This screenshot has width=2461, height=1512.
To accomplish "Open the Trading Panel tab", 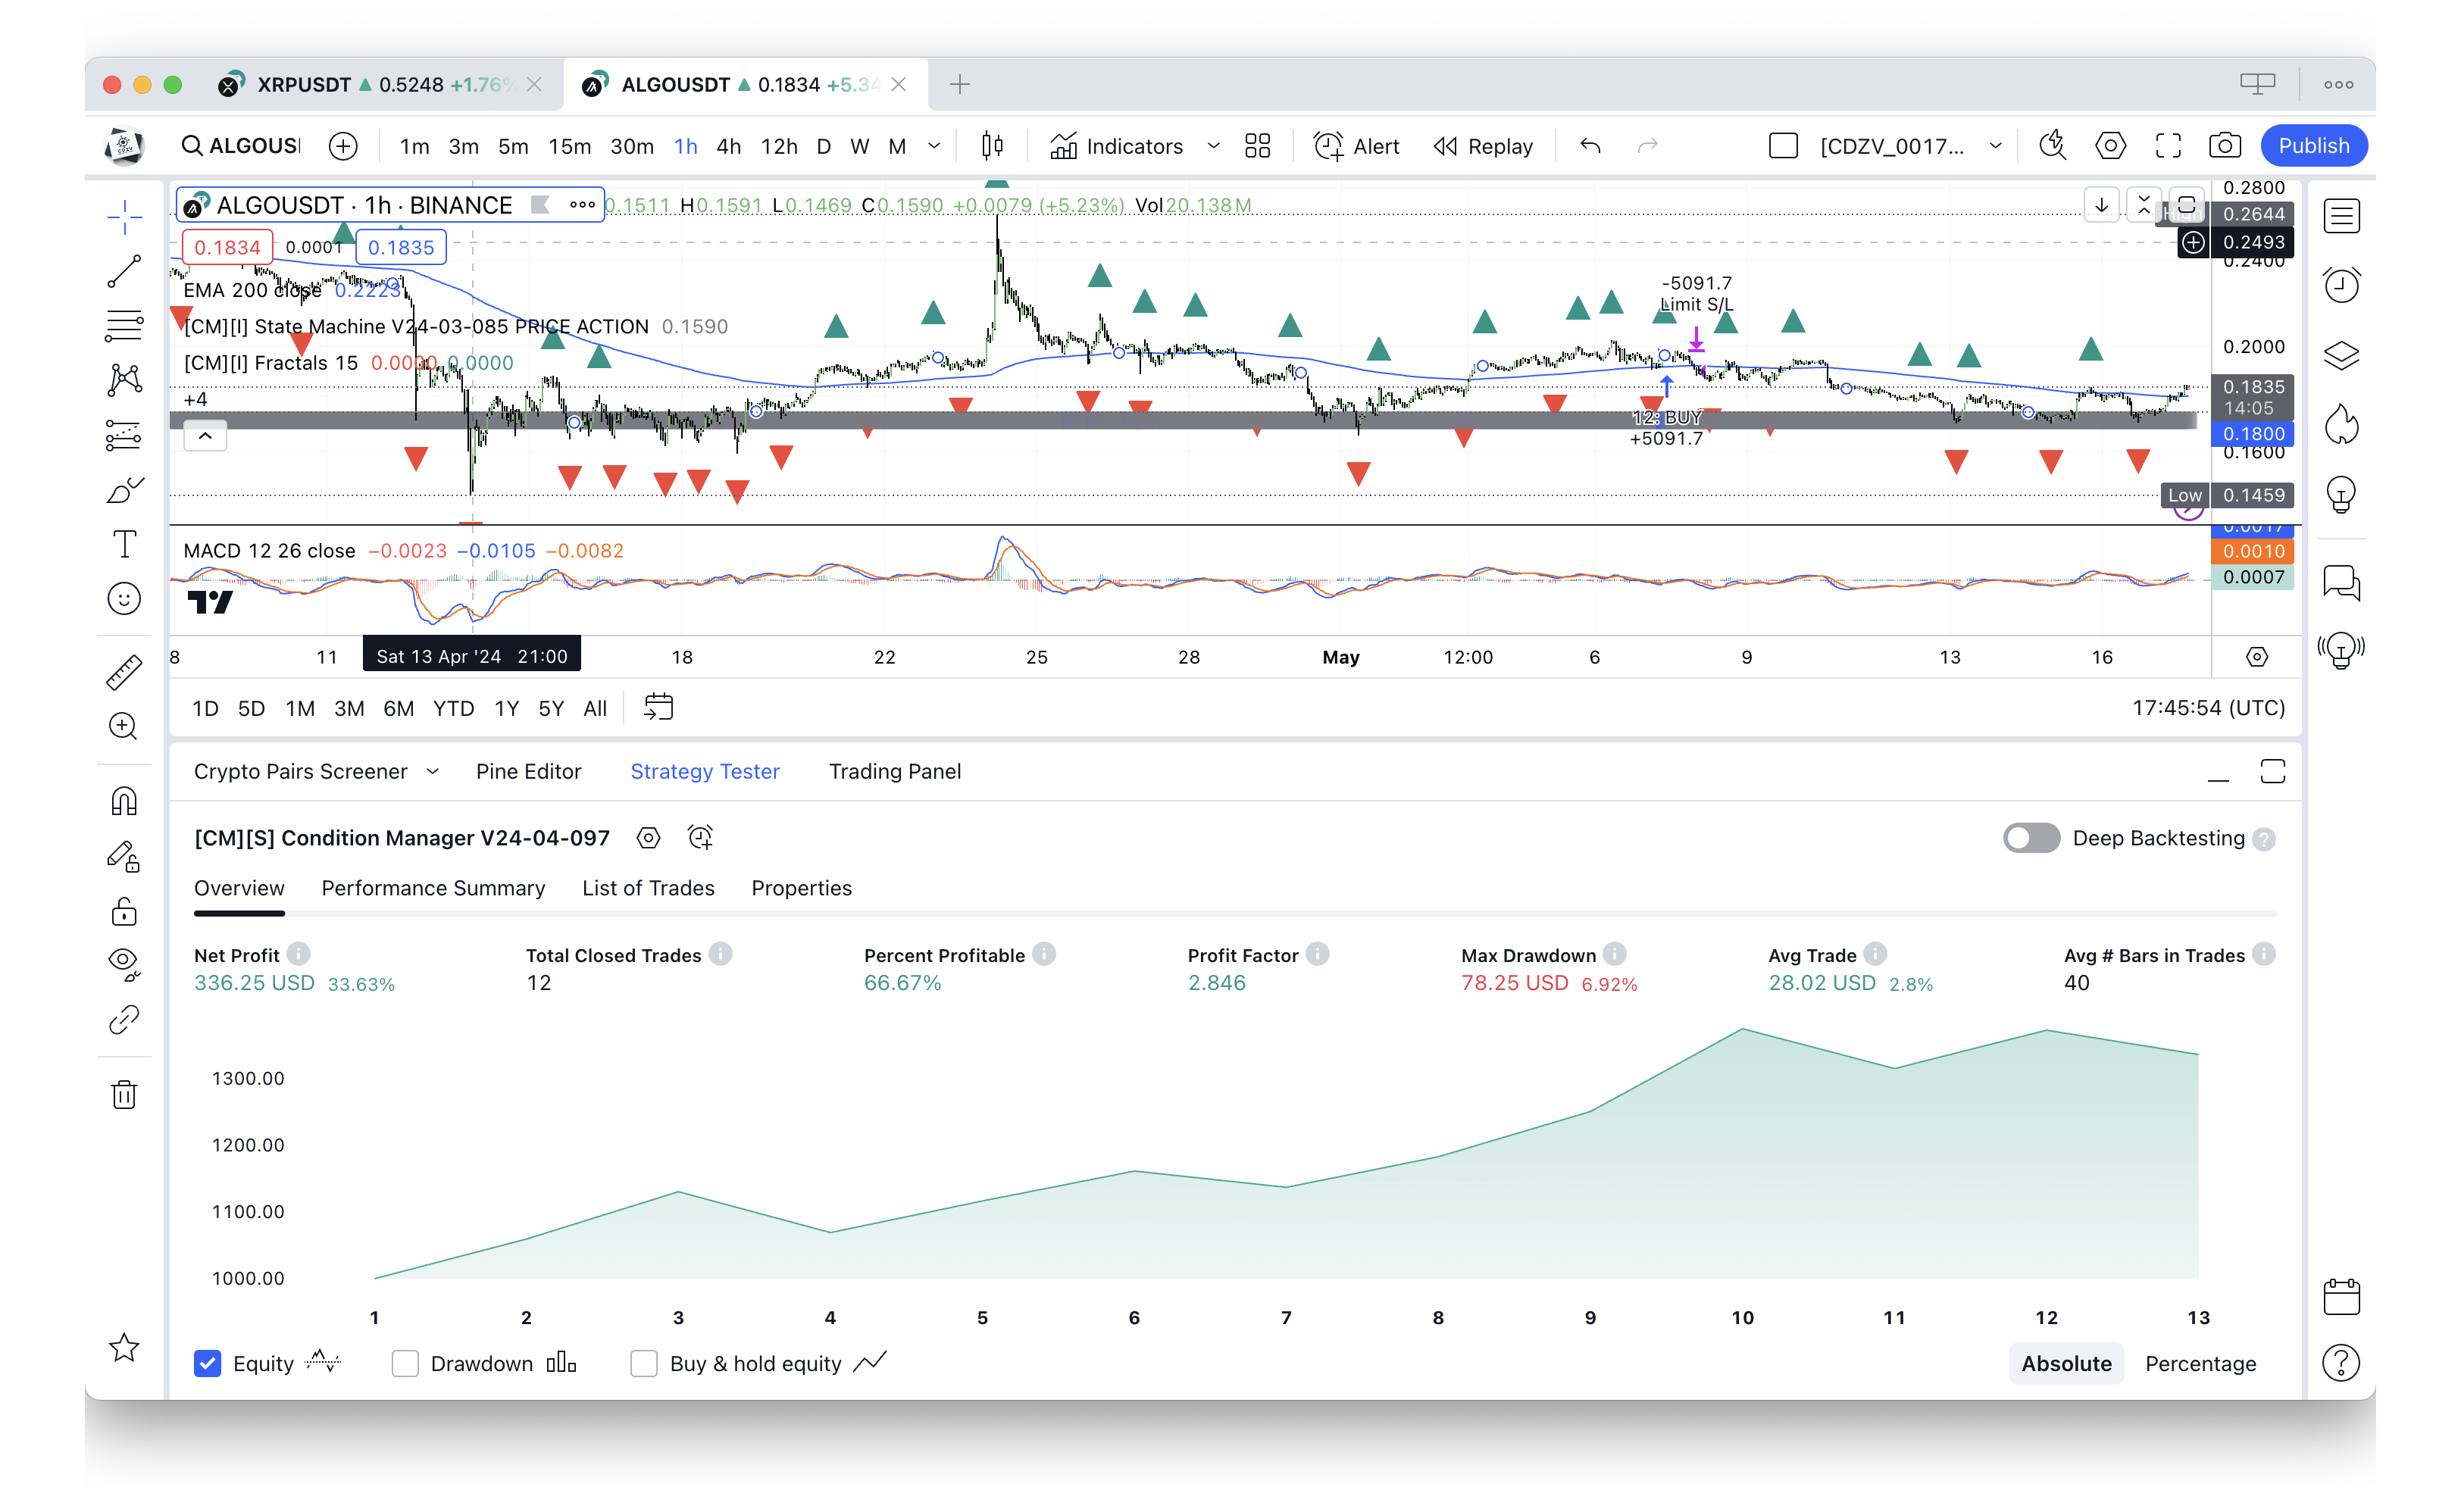I will [x=894, y=771].
